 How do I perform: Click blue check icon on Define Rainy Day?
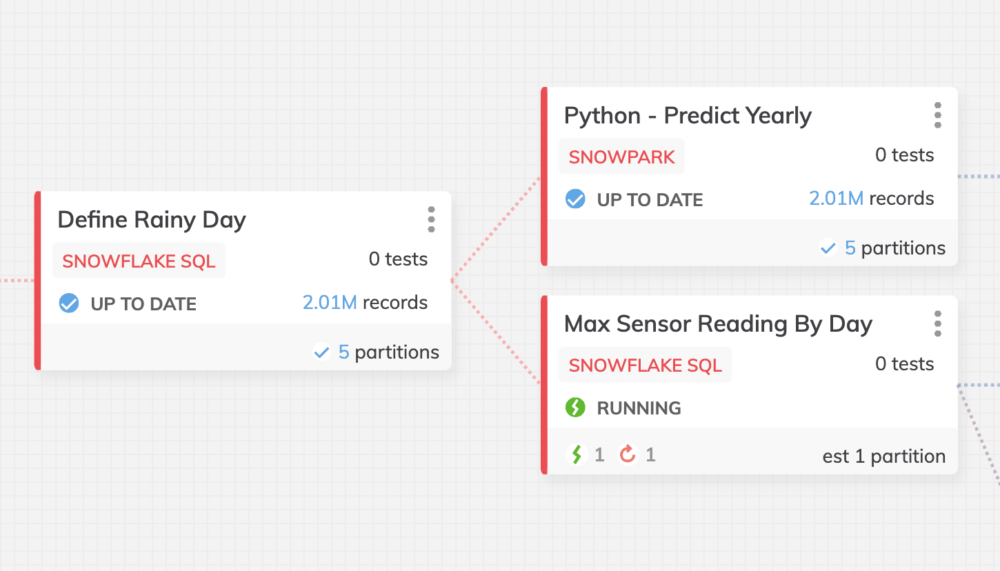(69, 303)
